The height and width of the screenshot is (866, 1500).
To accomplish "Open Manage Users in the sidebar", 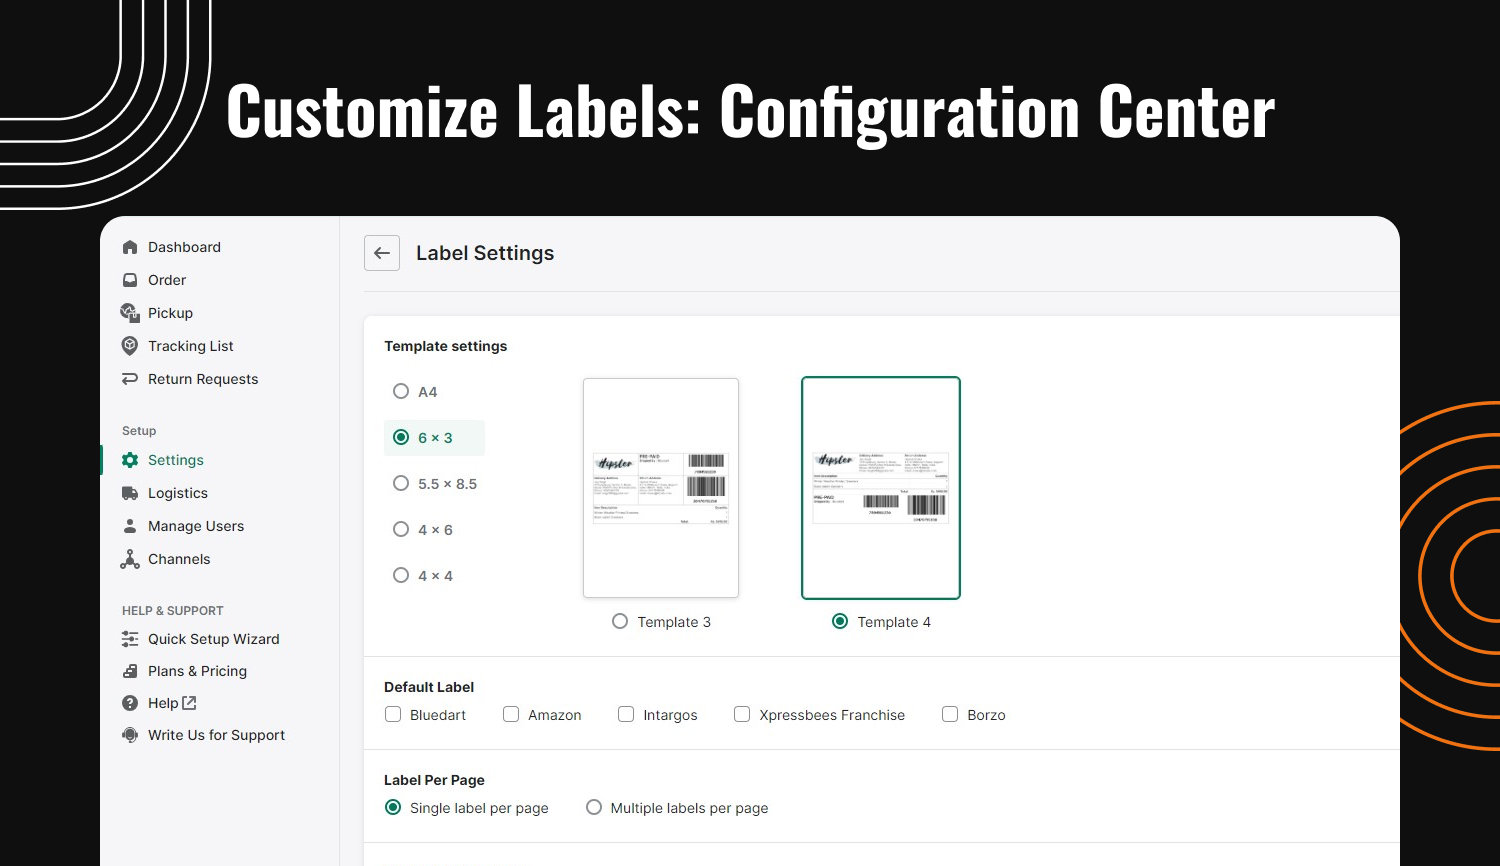I will [x=195, y=526].
